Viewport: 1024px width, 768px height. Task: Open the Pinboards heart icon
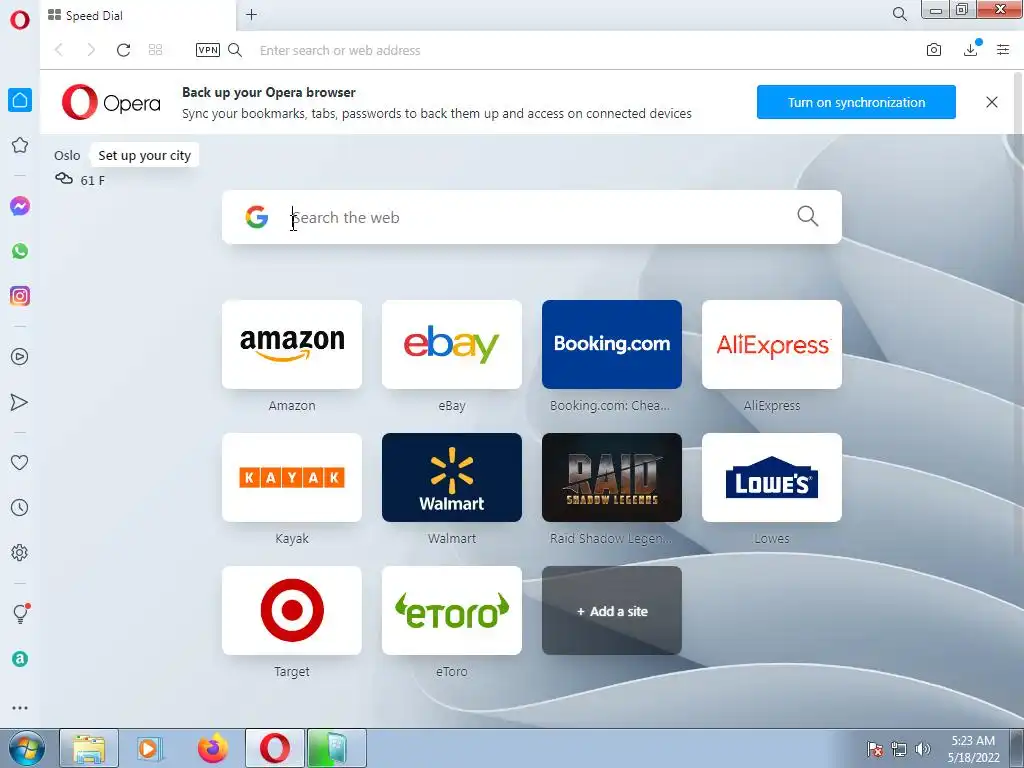click(20, 462)
